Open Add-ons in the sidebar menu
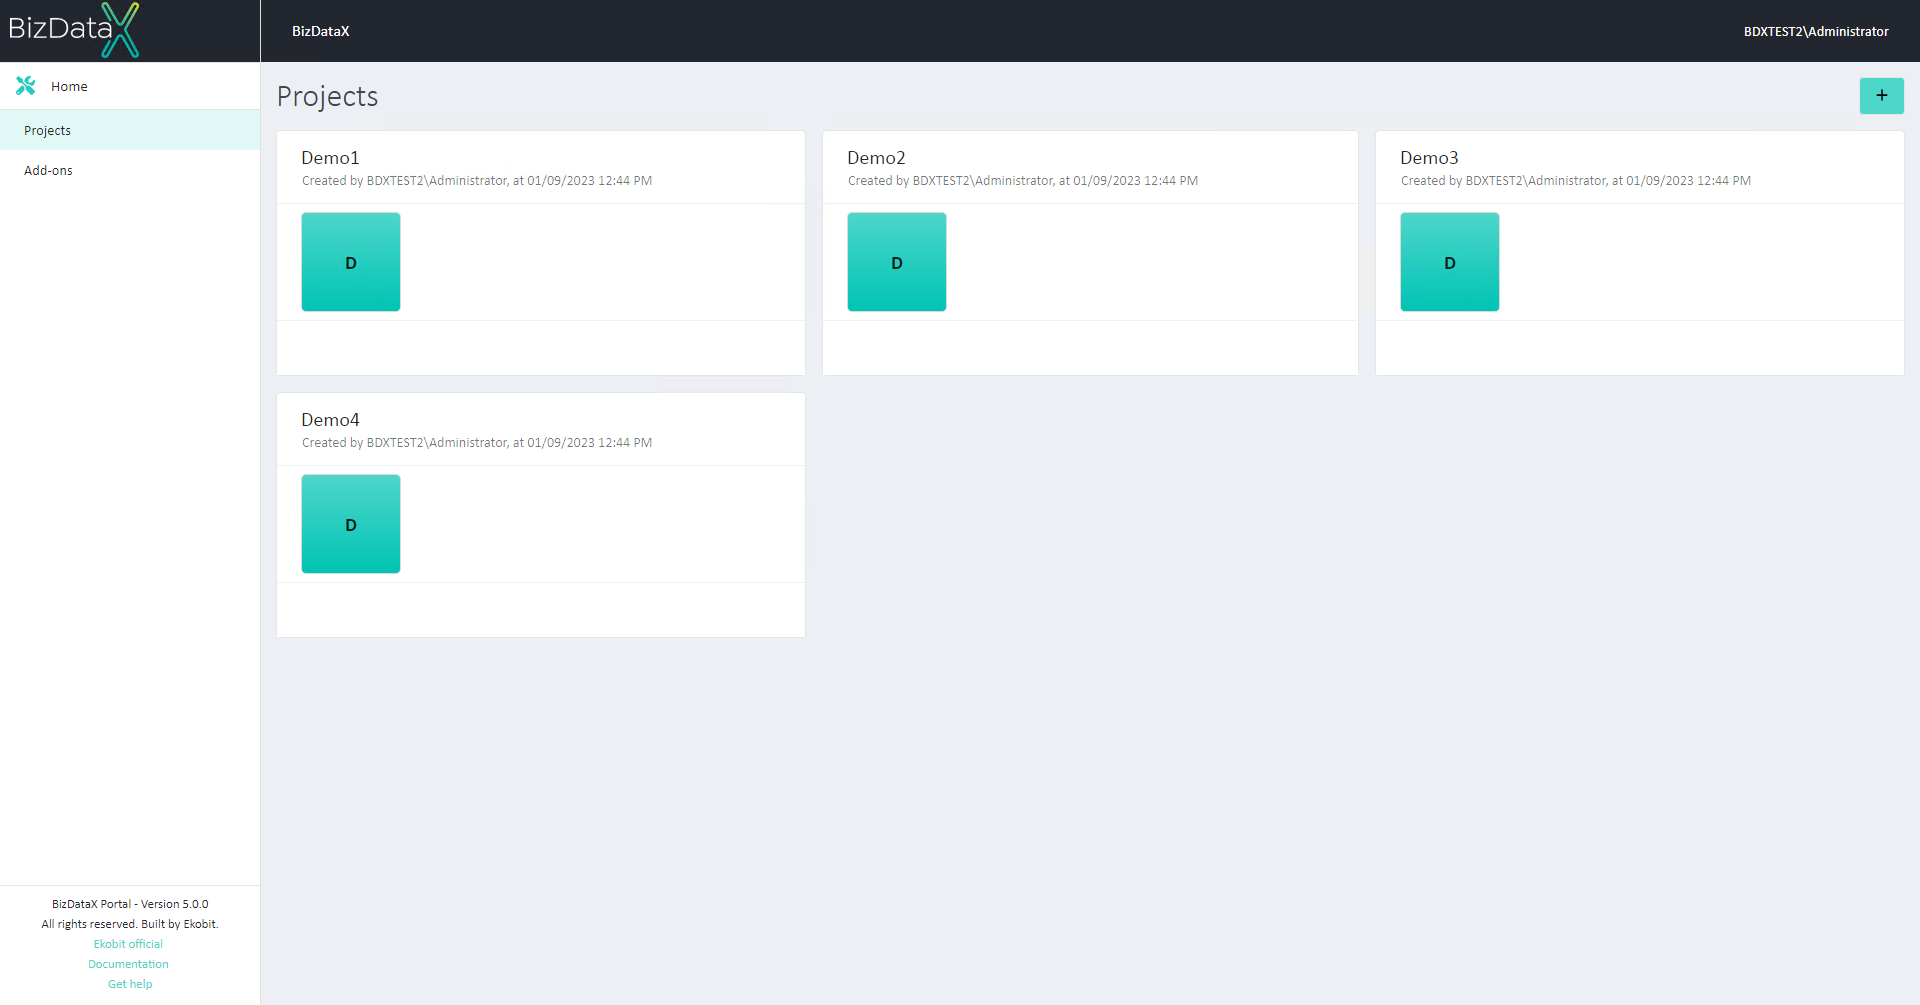Screen dimensions: 1920x1005 click(x=130, y=170)
